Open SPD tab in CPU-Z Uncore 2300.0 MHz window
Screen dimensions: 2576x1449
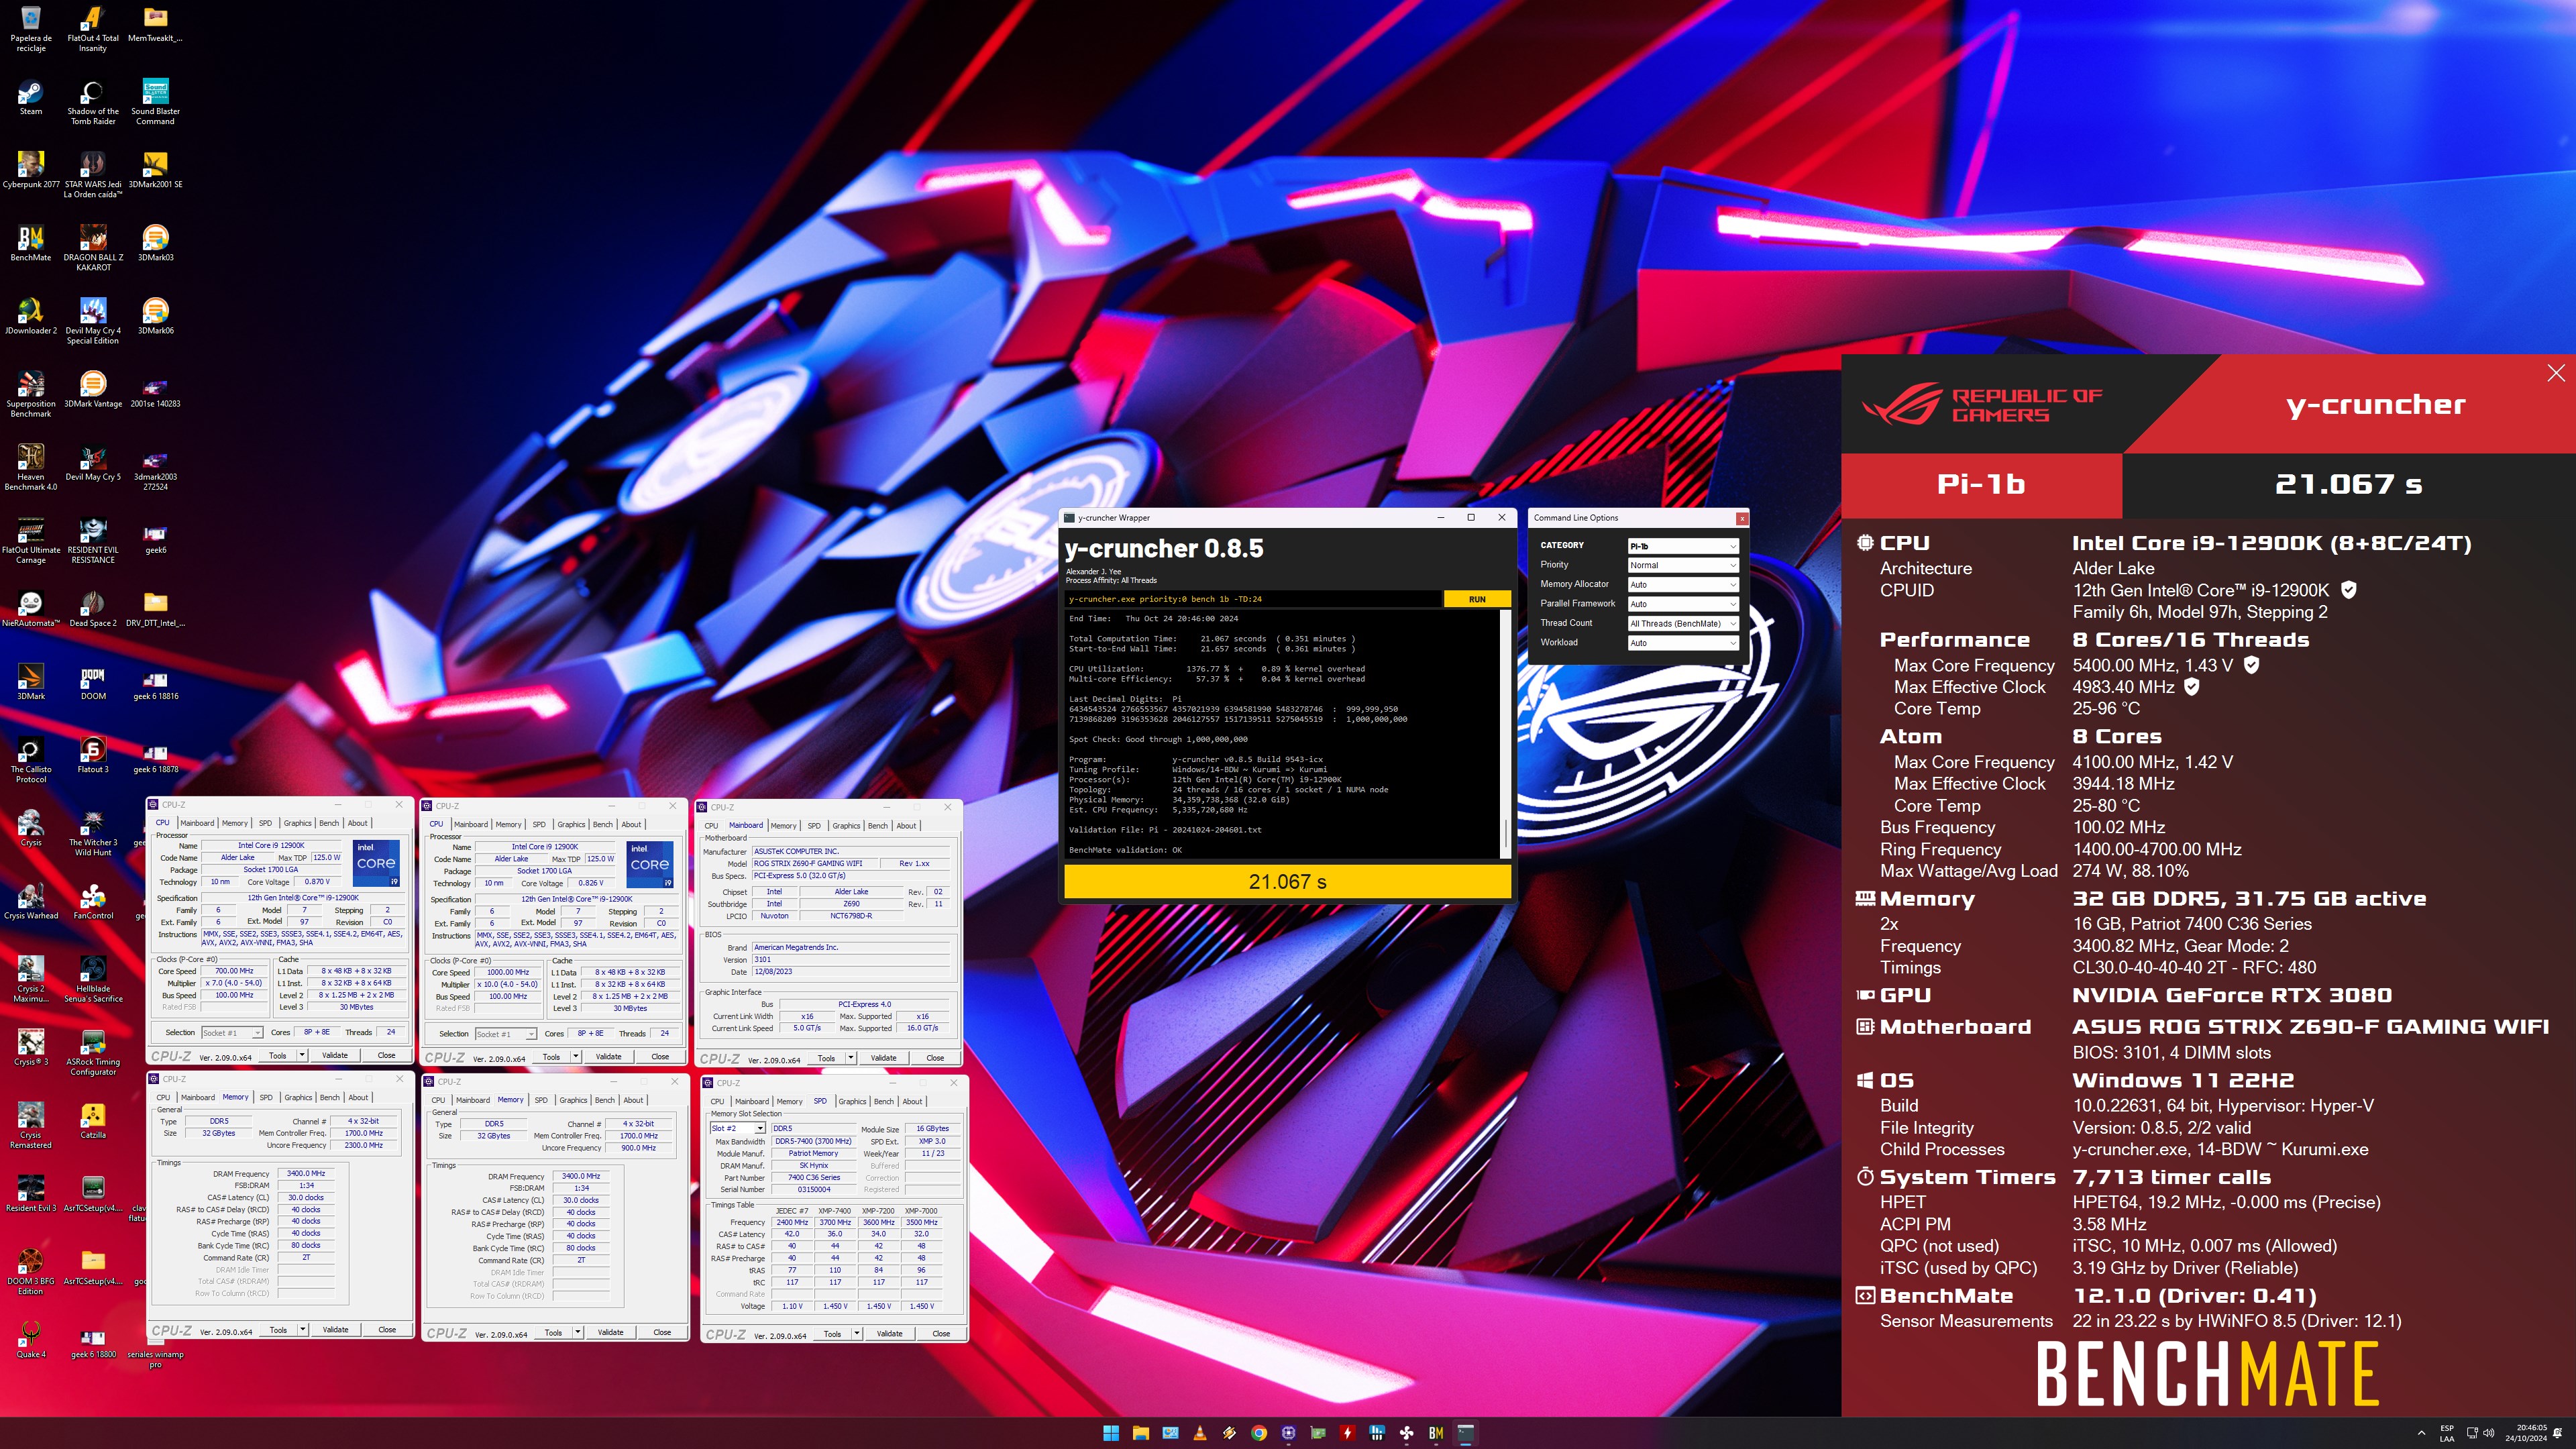point(266,1098)
